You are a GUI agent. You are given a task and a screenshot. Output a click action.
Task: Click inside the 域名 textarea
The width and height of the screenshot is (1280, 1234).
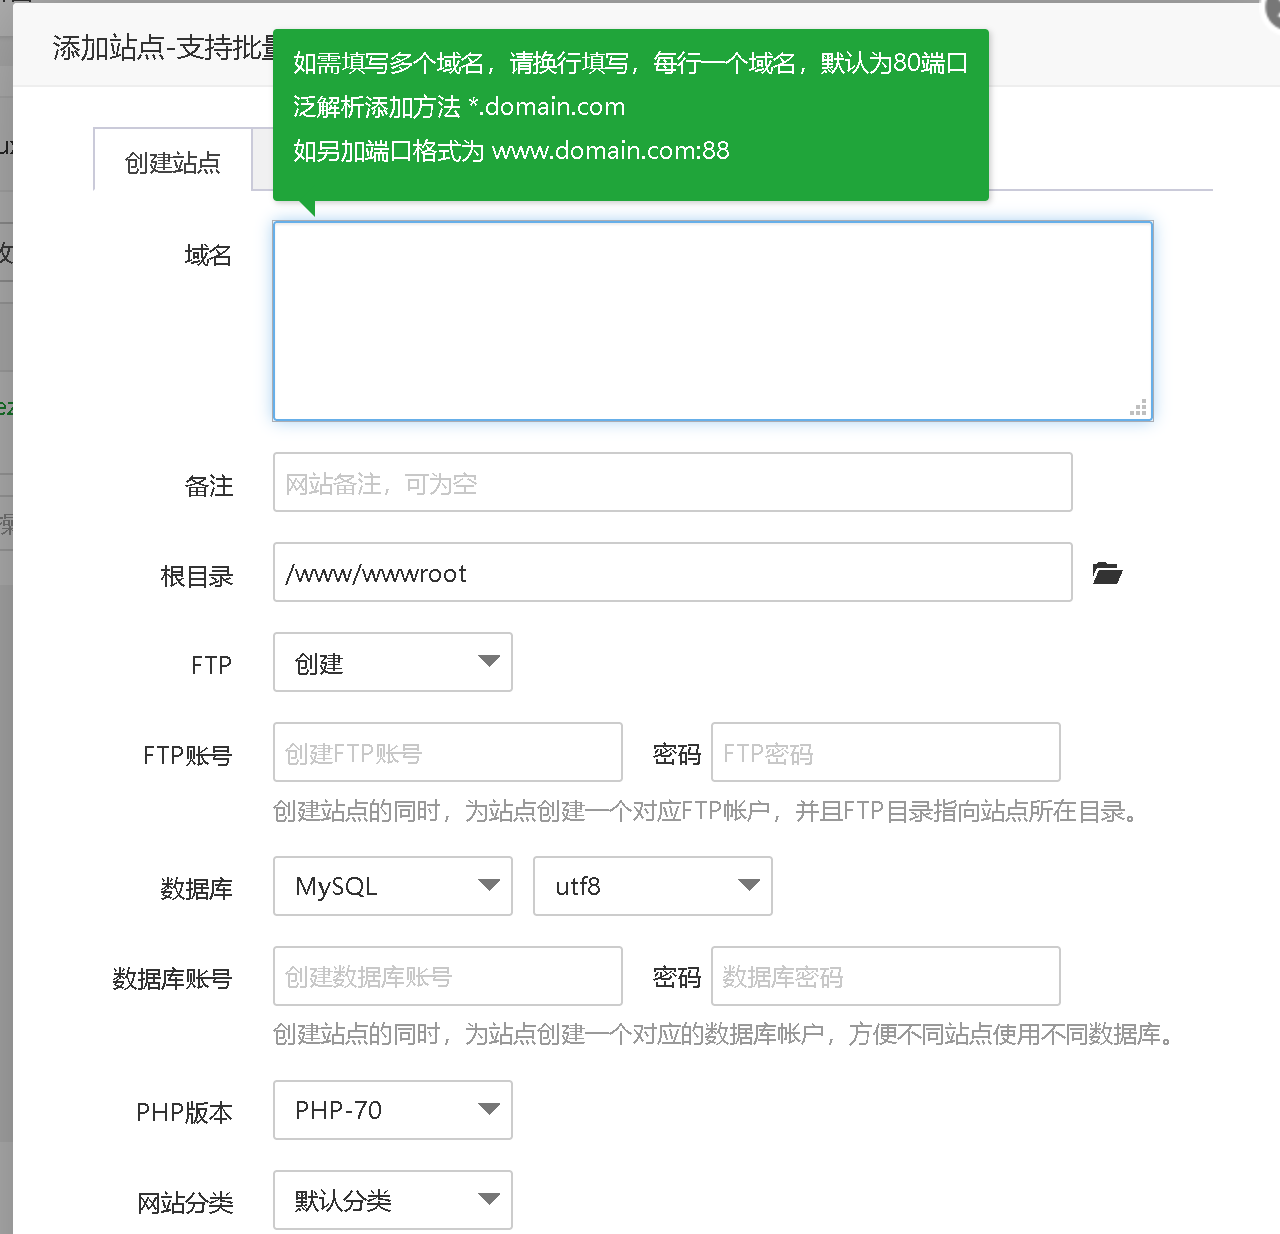click(713, 321)
